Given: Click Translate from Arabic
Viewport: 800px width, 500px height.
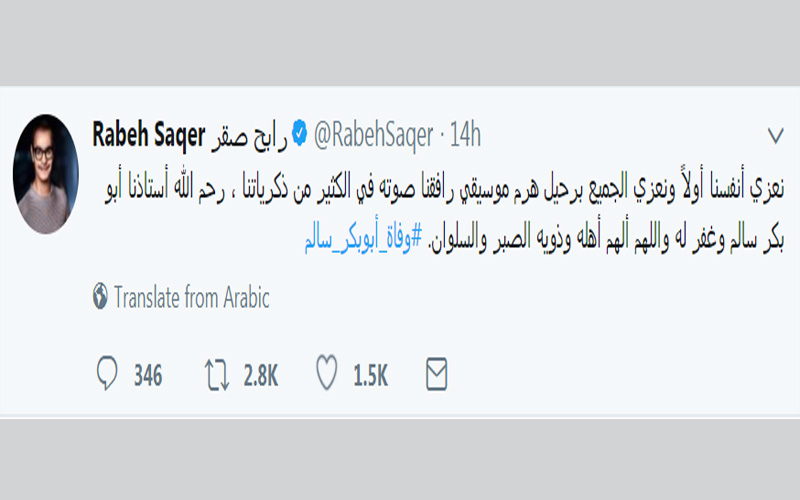Looking at the screenshot, I should [x=192, y=297].
